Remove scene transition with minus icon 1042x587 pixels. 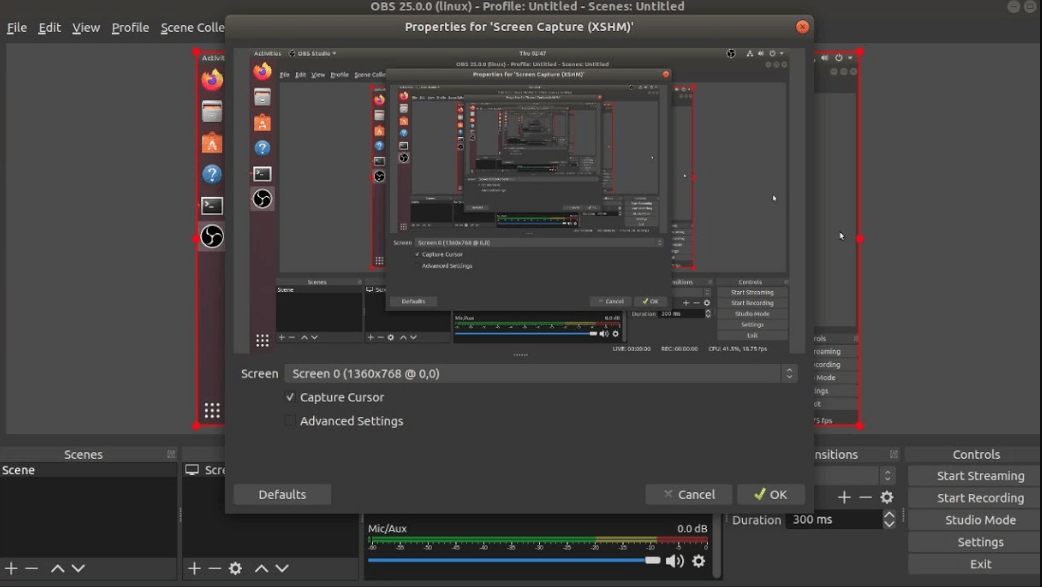click(865, 497)
